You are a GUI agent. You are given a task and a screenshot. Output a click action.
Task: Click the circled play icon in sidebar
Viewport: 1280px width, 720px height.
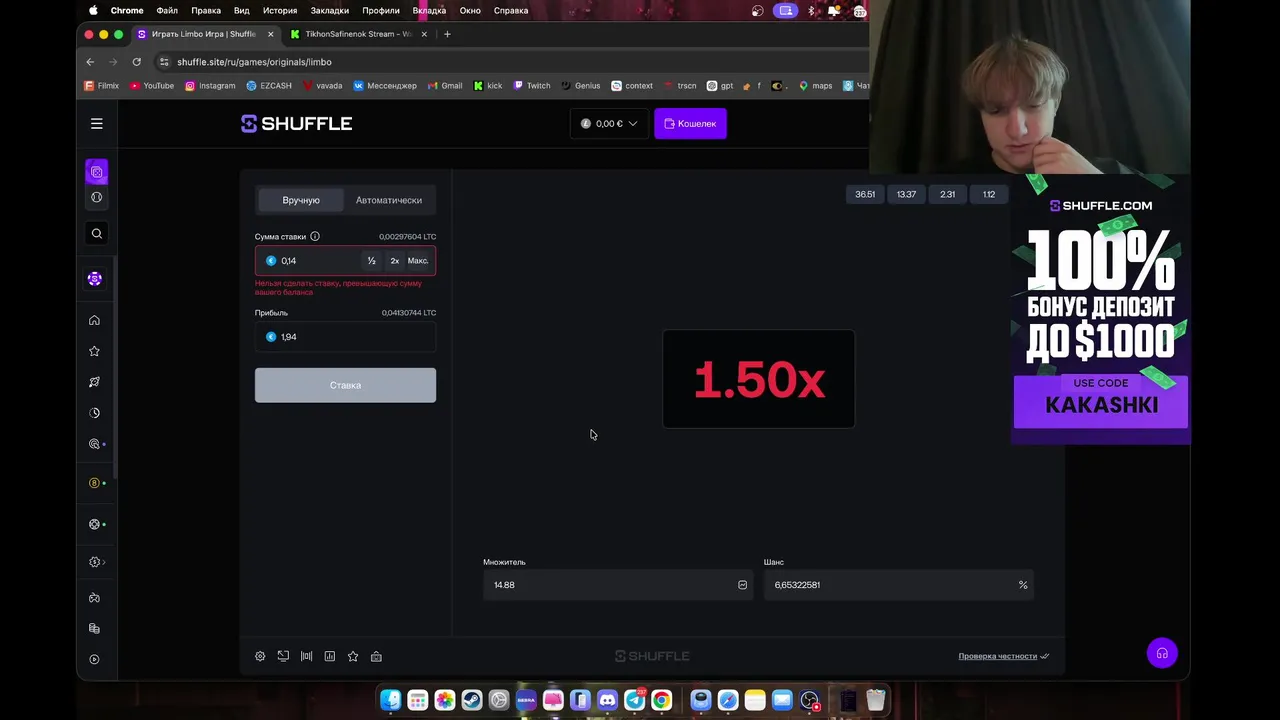tap(94, 659)
